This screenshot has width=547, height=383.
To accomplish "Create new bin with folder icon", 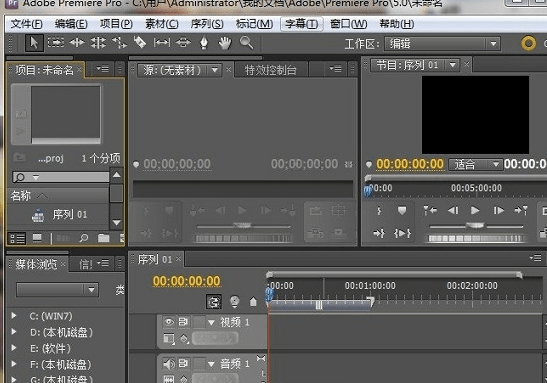I will 104,238.
